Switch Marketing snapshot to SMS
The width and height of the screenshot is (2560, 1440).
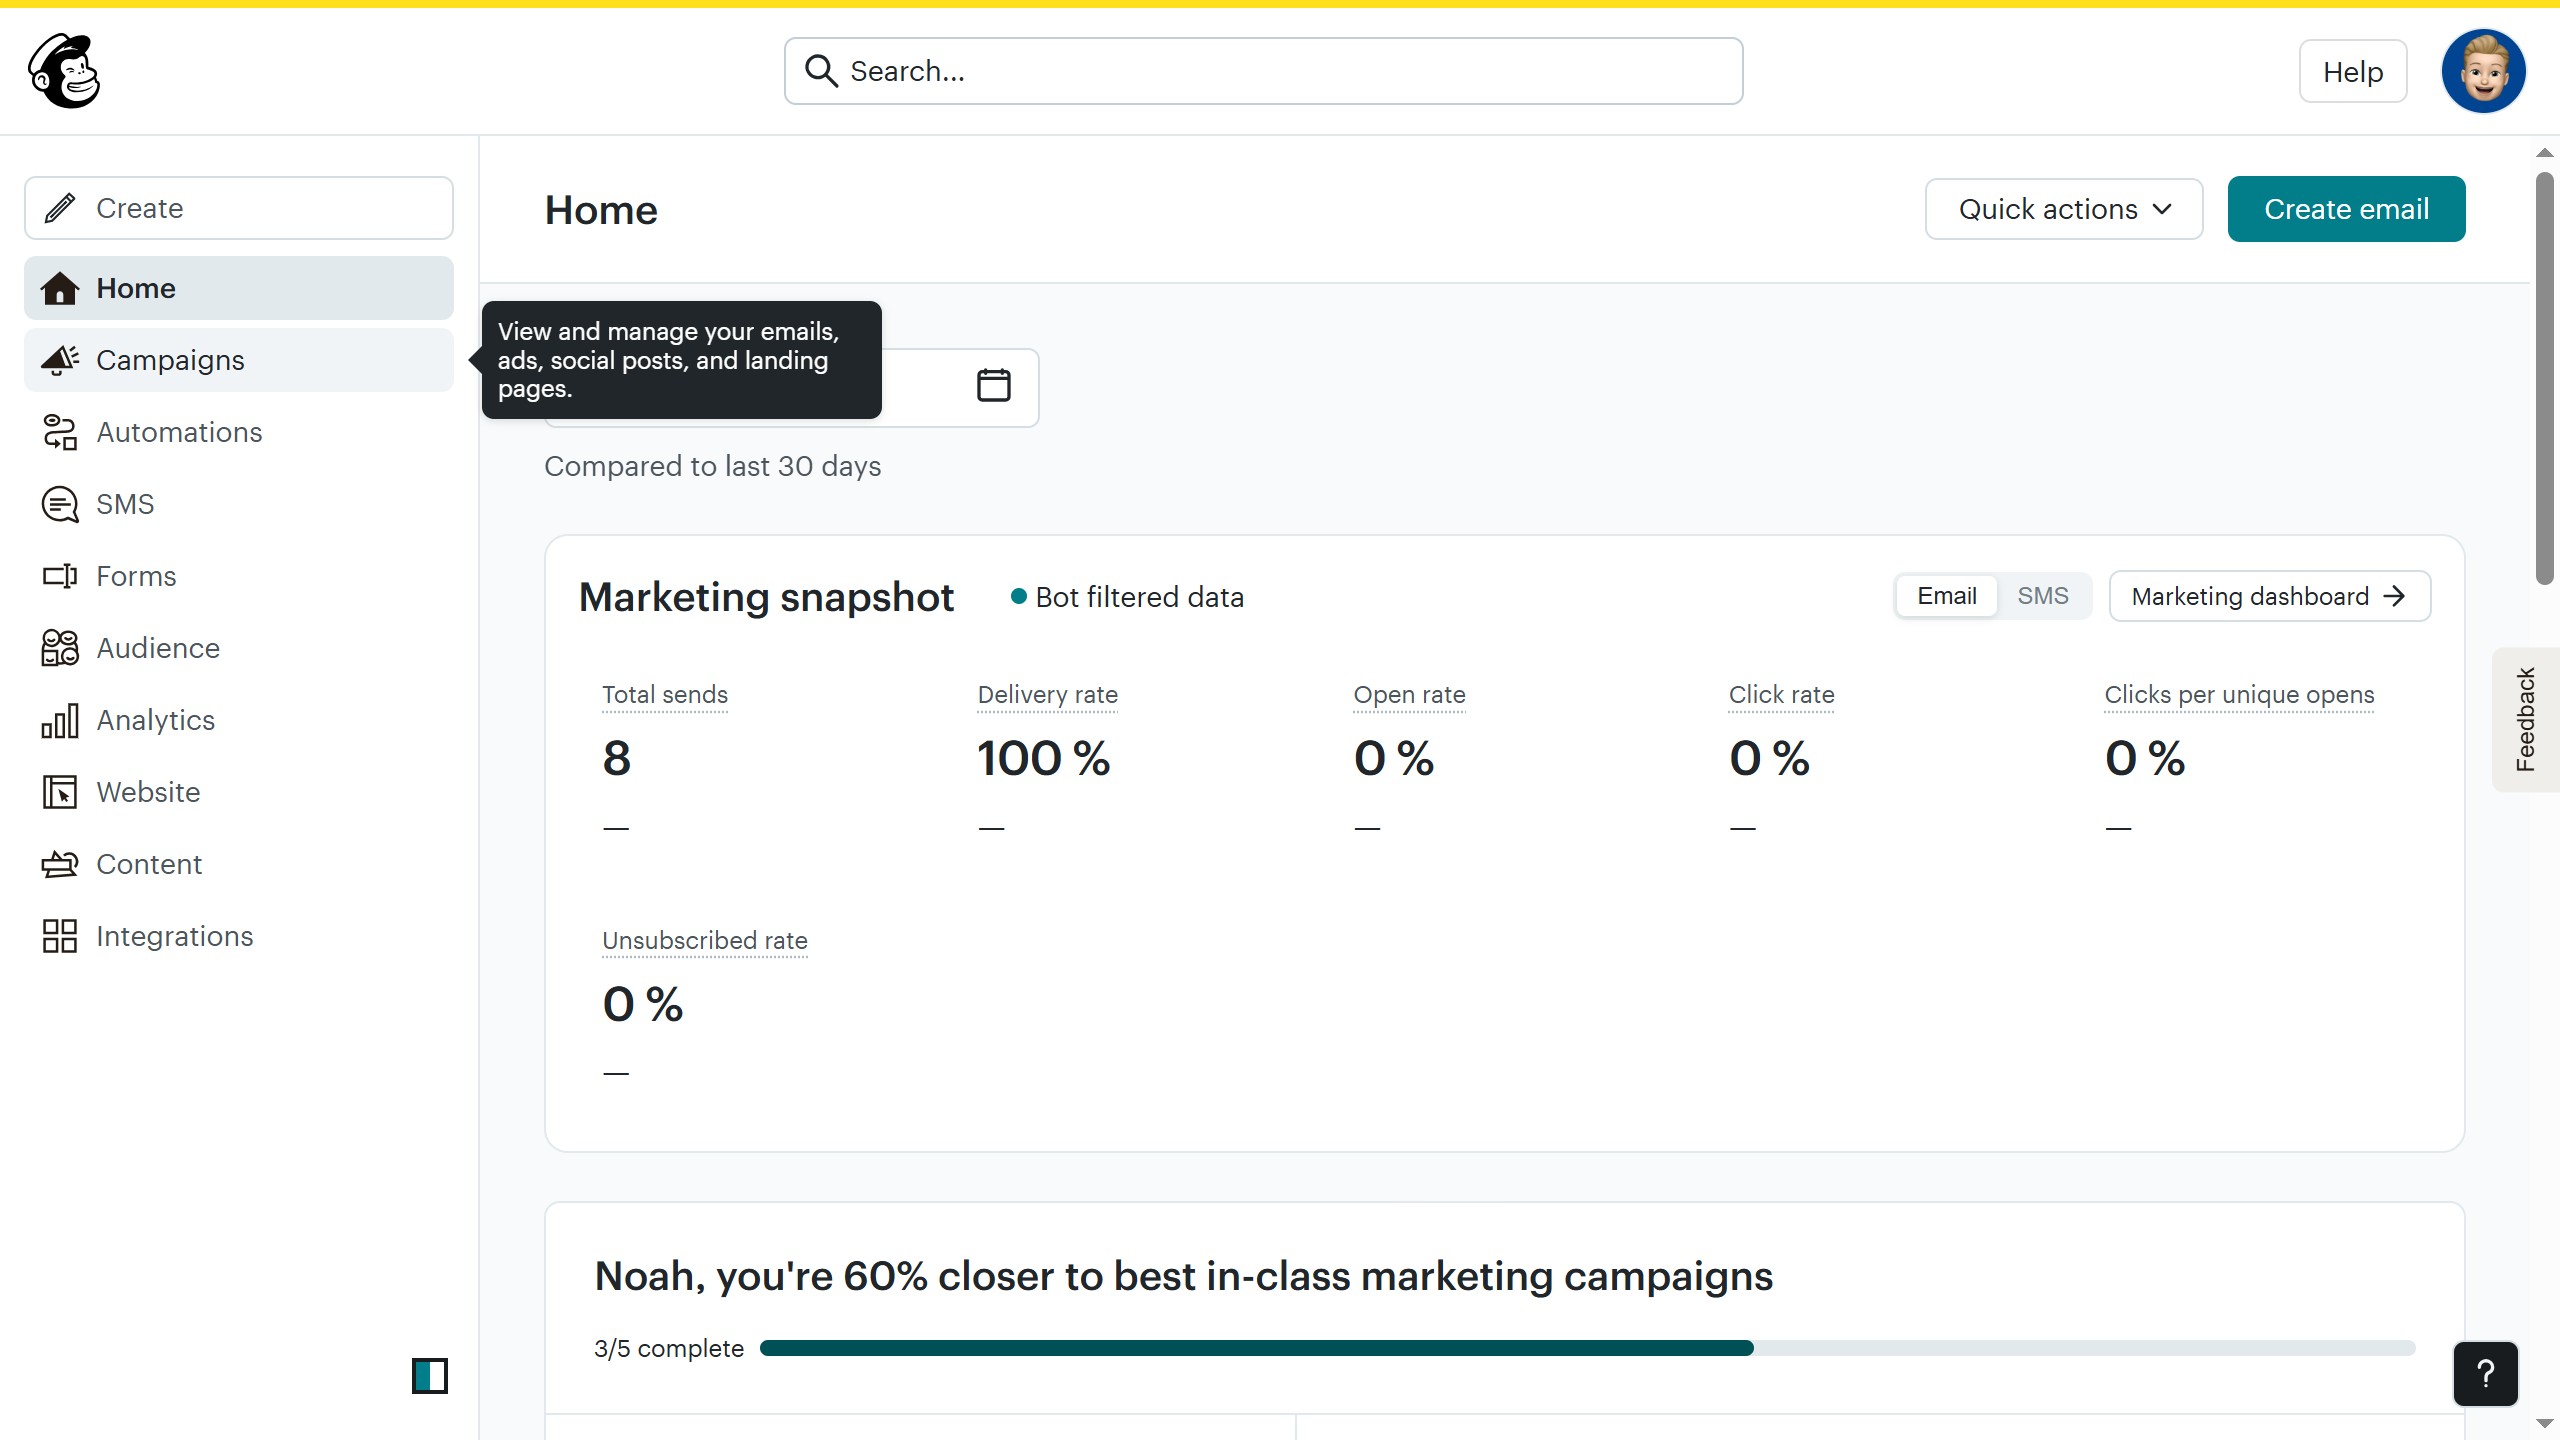point(2043,596)
